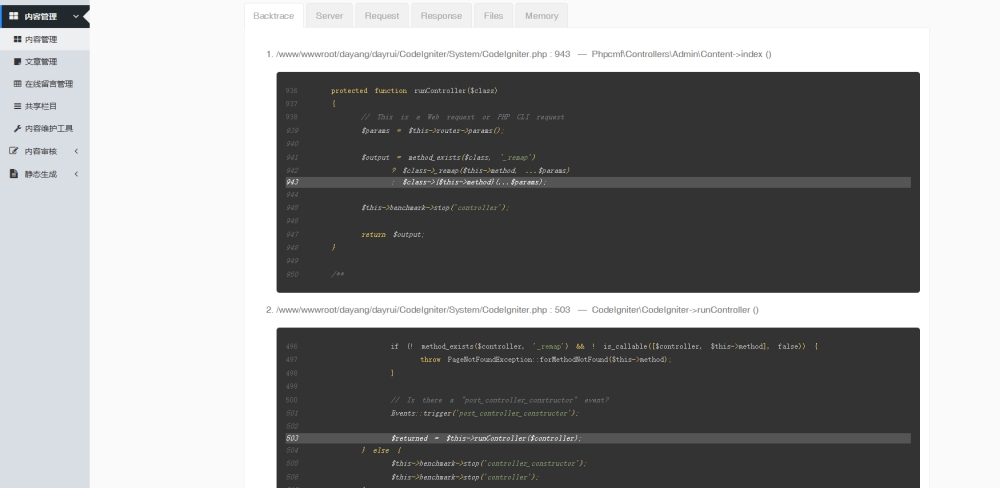Open 在线留言管理 in the sidebar
The width and height of the screenshot is (1000, 488).
coord(49,84)
